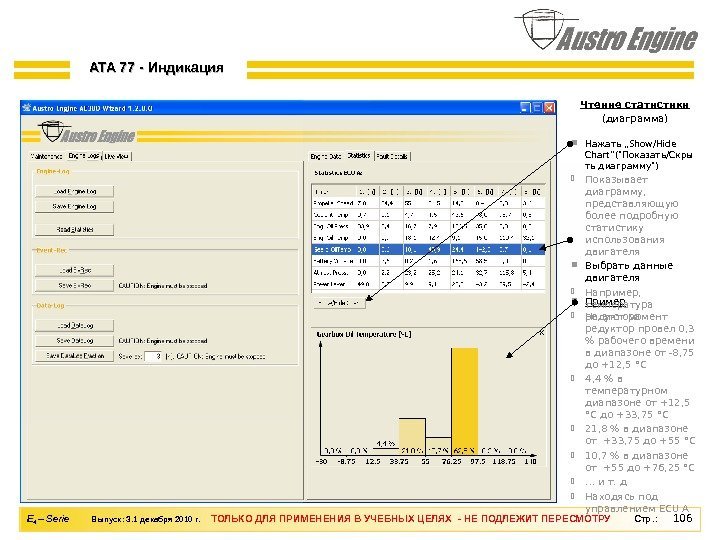Click the AE300 Wizard title bar icon

pyautogui.click(x=26, y=108)
